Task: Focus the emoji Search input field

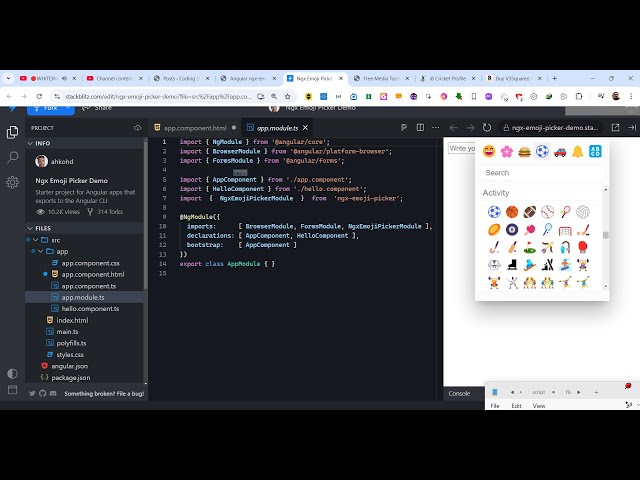Action: (x=541, y=172)
